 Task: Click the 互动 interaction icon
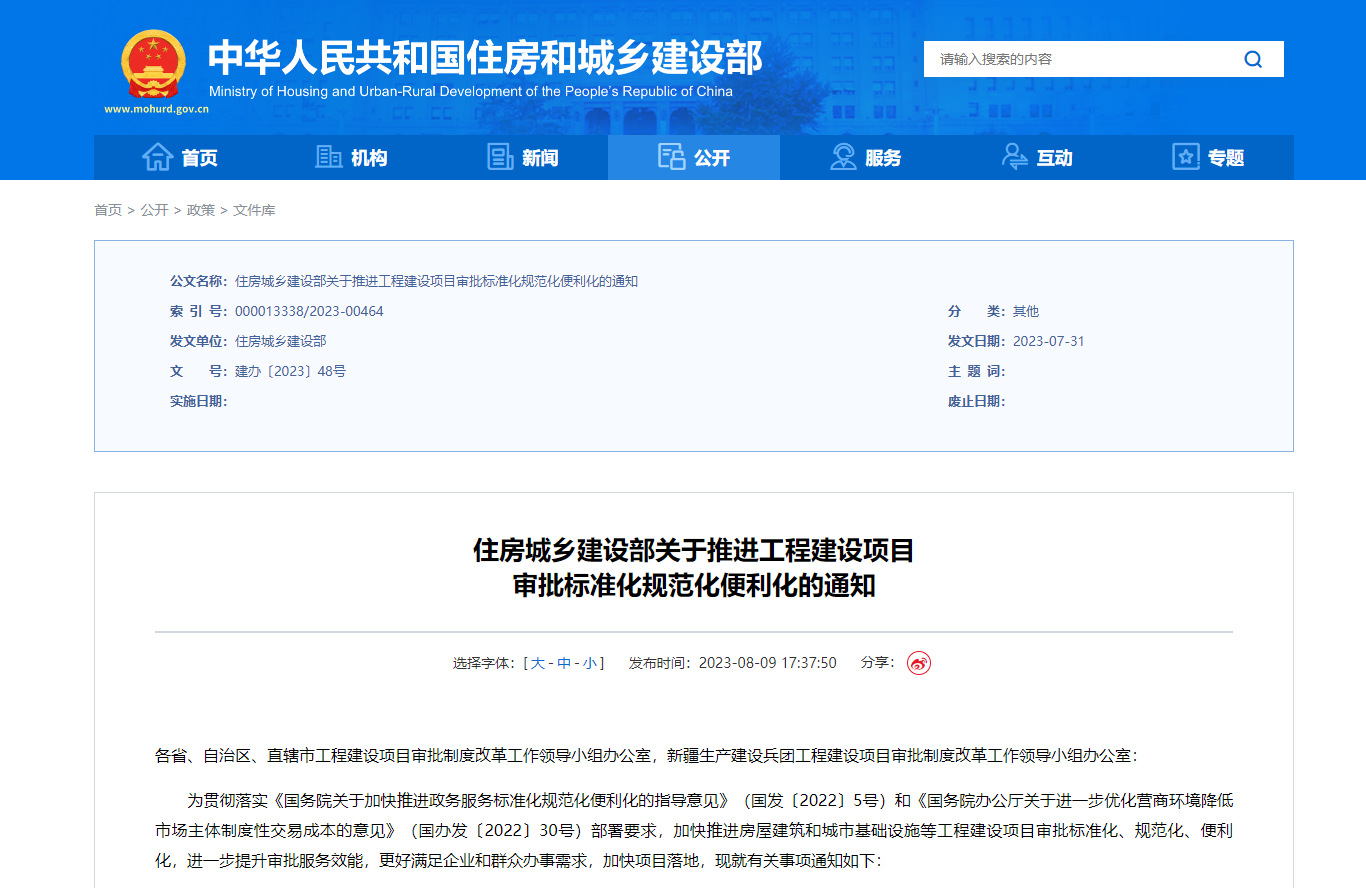pos(1015,157)
